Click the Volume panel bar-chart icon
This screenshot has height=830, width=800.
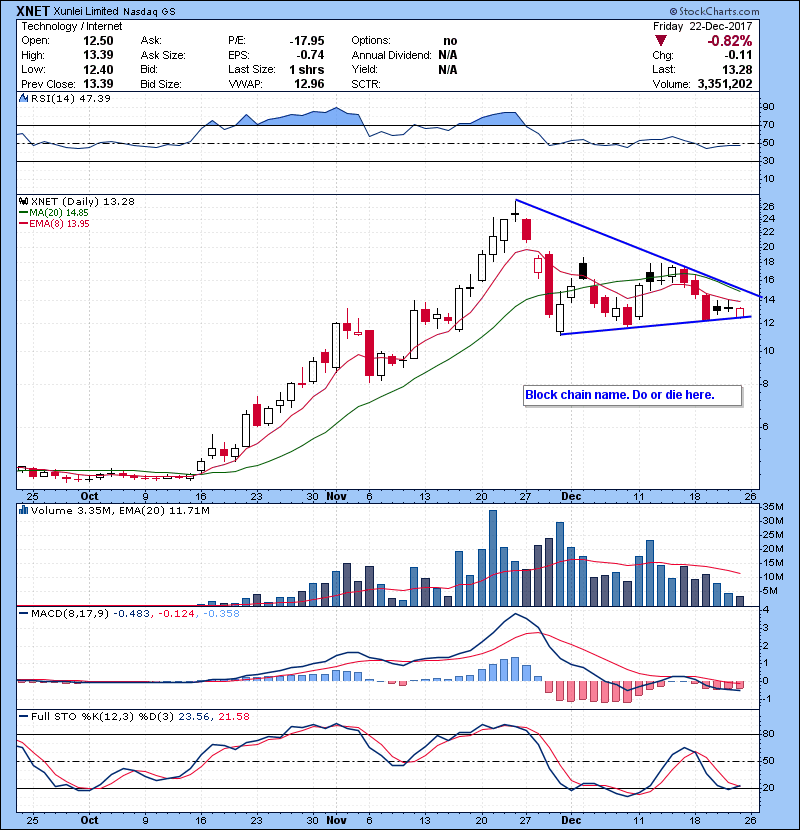[23, 510]
